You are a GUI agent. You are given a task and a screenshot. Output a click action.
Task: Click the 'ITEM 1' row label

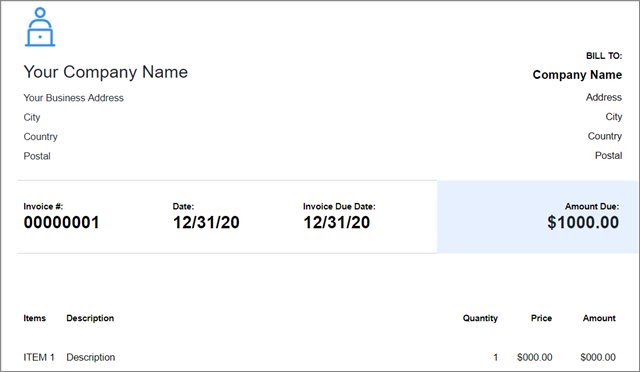point(39,357)
